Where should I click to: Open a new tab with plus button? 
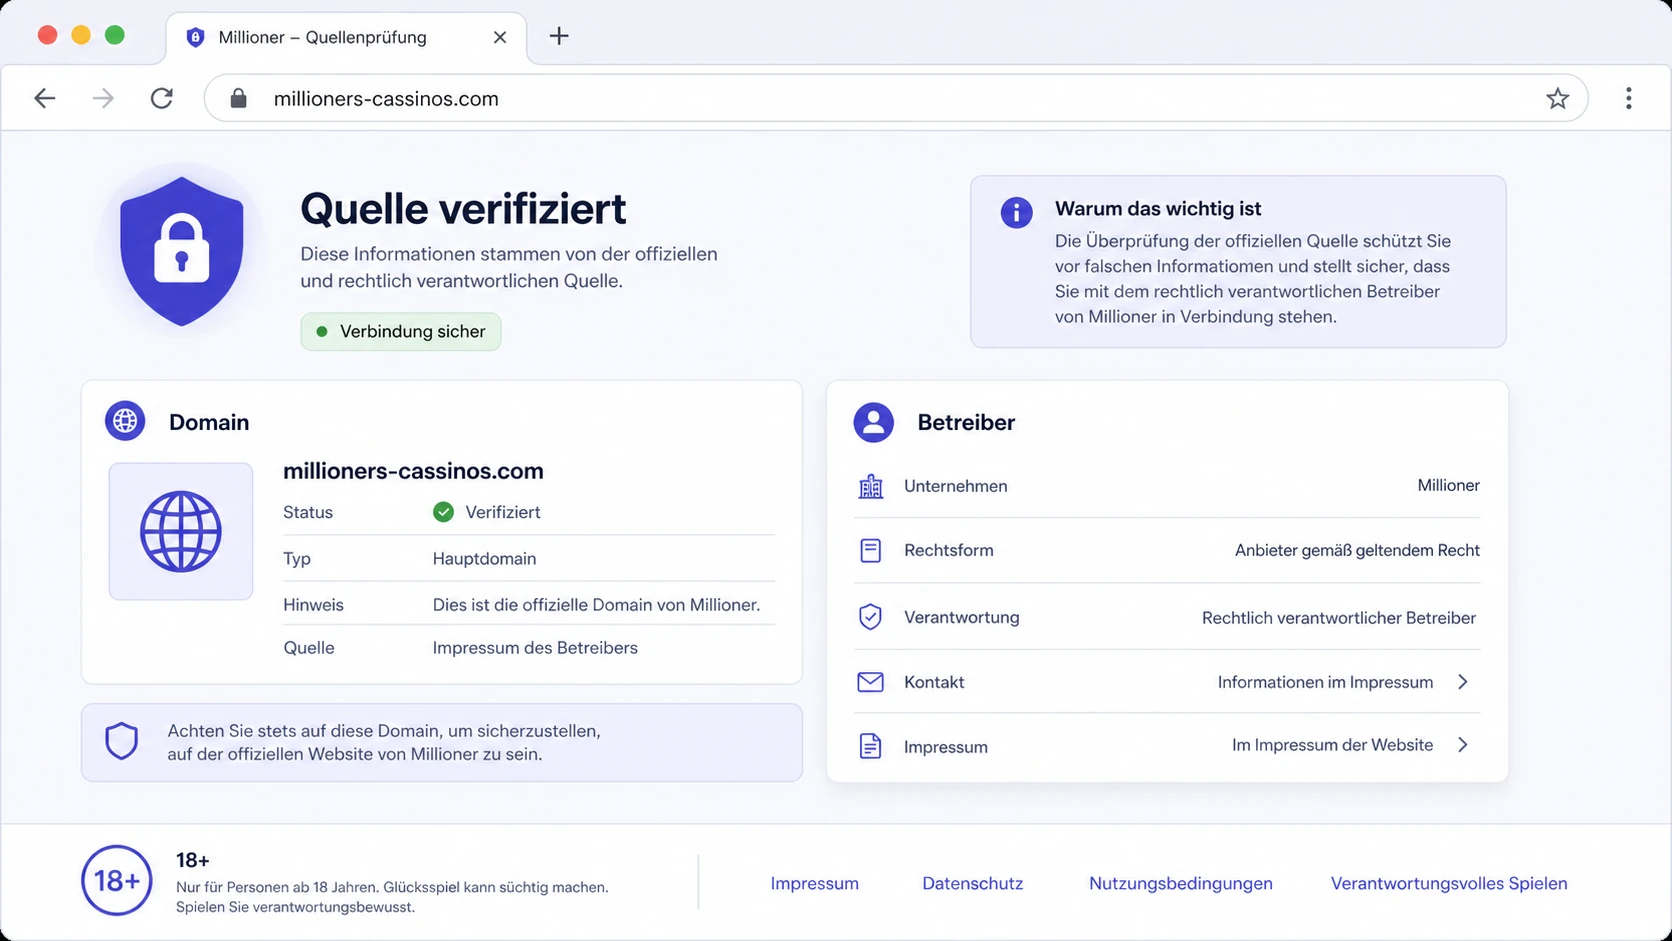(559, 36)
